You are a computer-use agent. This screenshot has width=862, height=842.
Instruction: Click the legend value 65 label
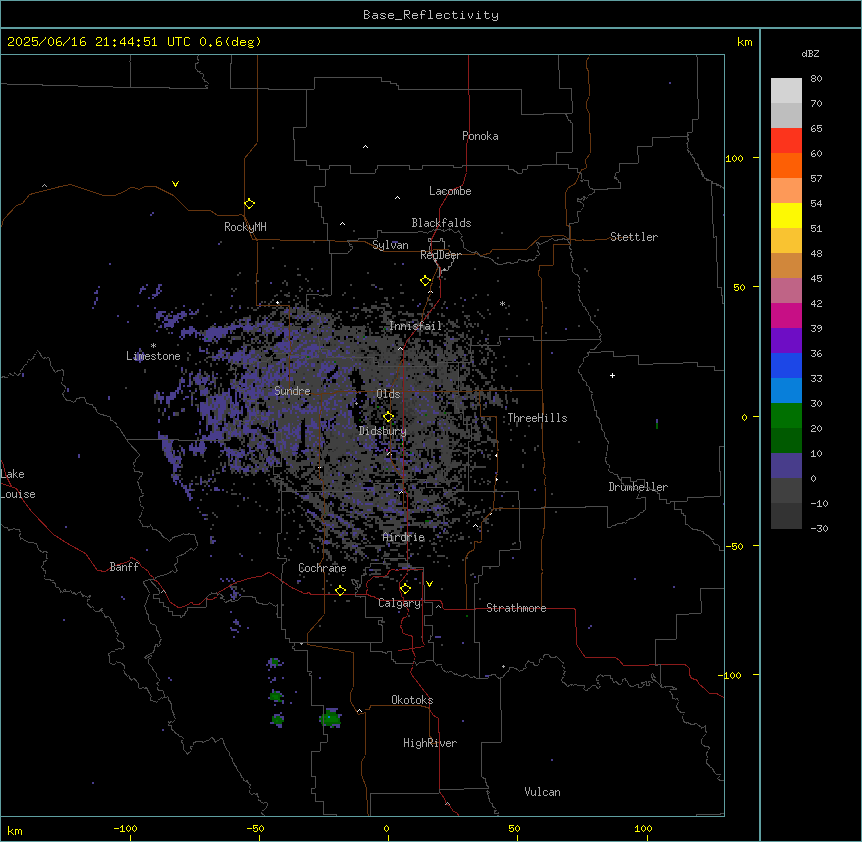click(x=816, y=128)
